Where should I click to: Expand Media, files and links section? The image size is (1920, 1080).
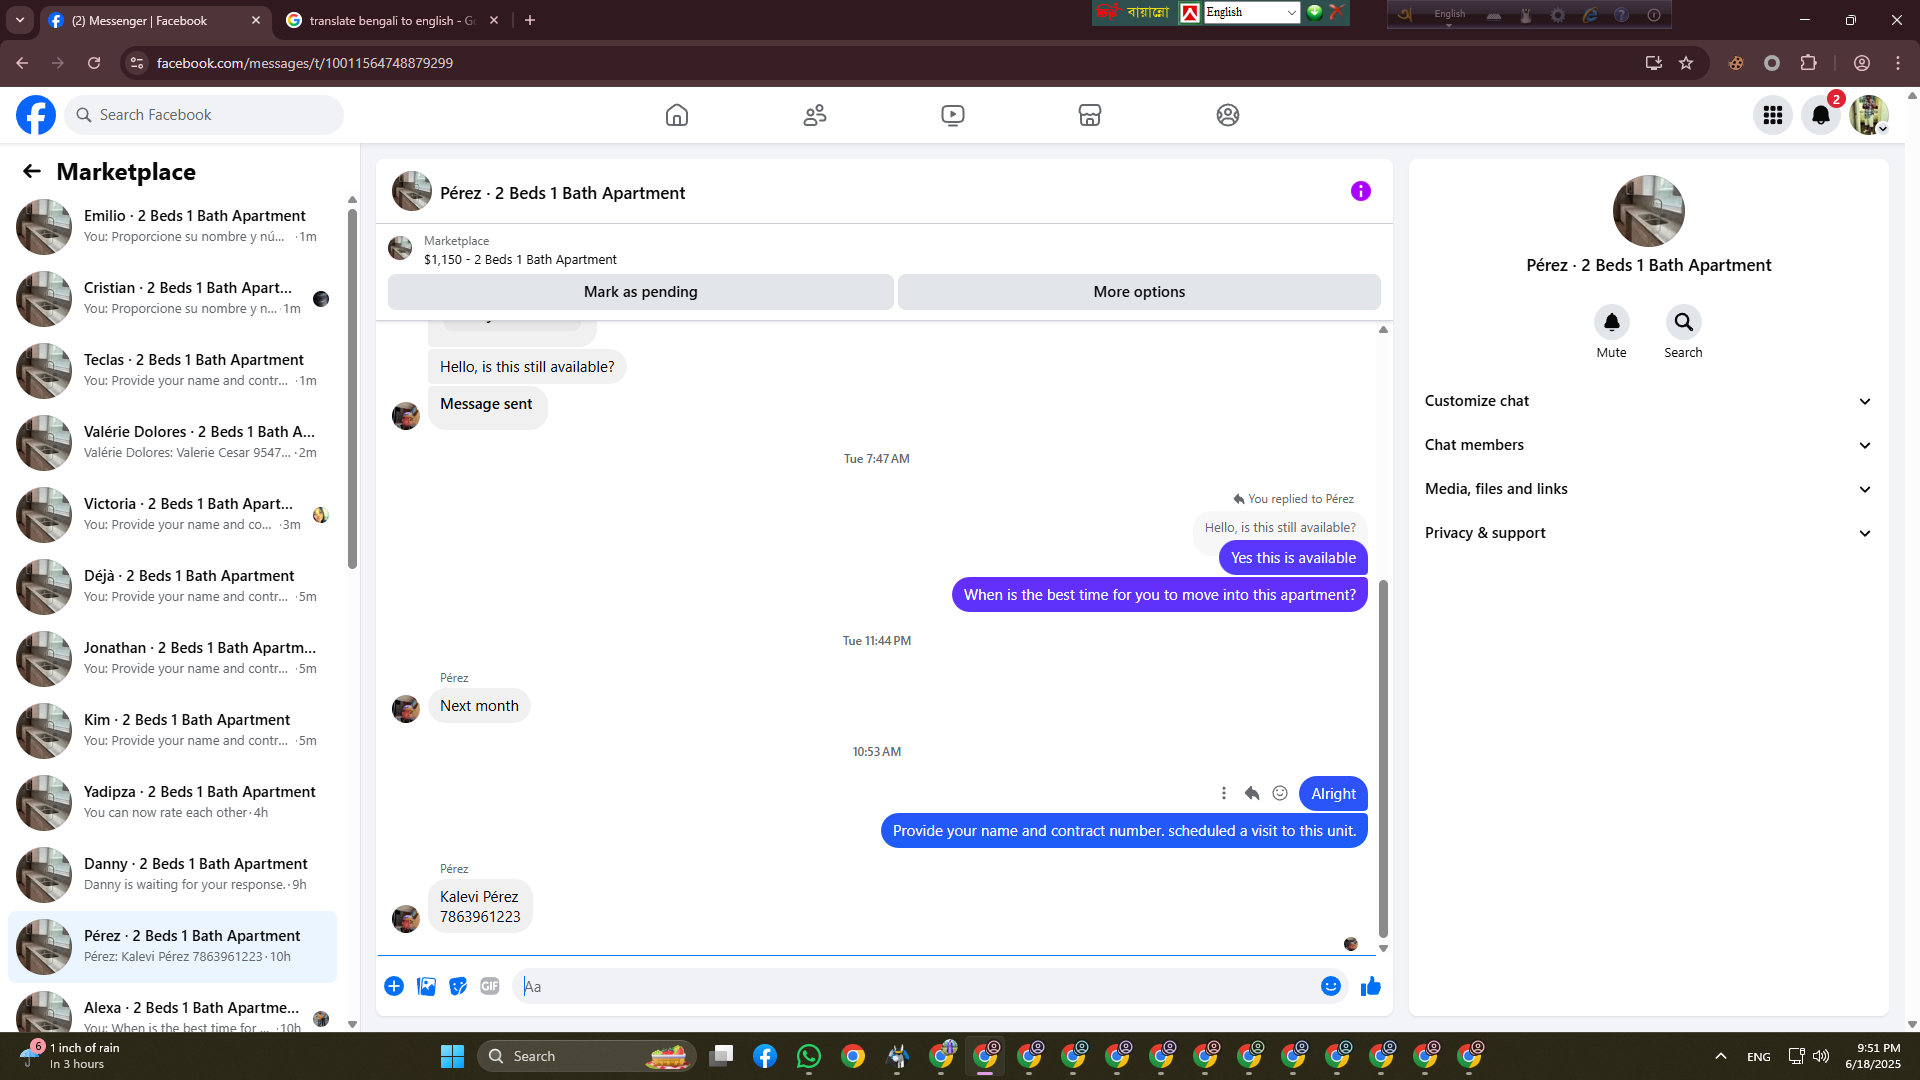(x=1648, y=489)
